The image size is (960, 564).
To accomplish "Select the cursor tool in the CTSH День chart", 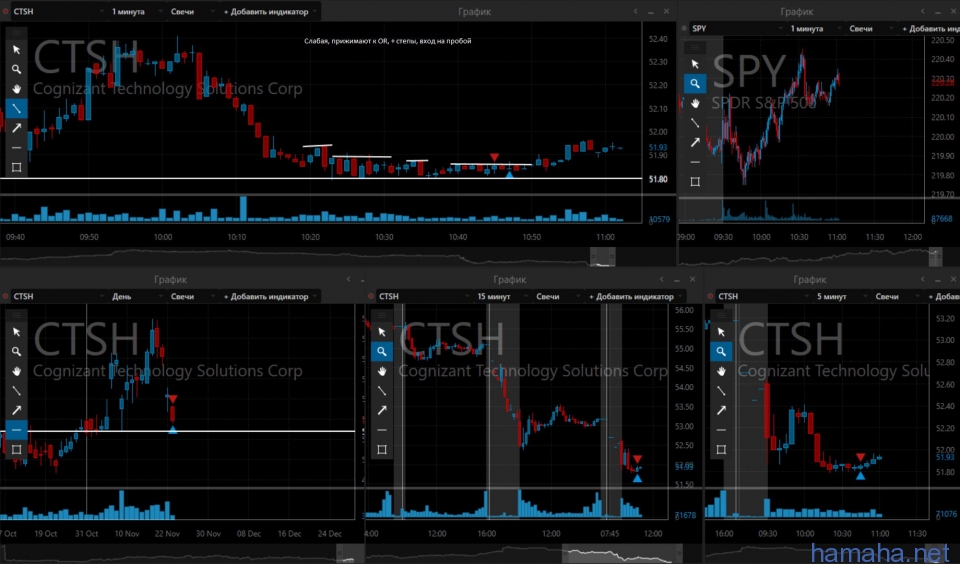I will 17,332.
